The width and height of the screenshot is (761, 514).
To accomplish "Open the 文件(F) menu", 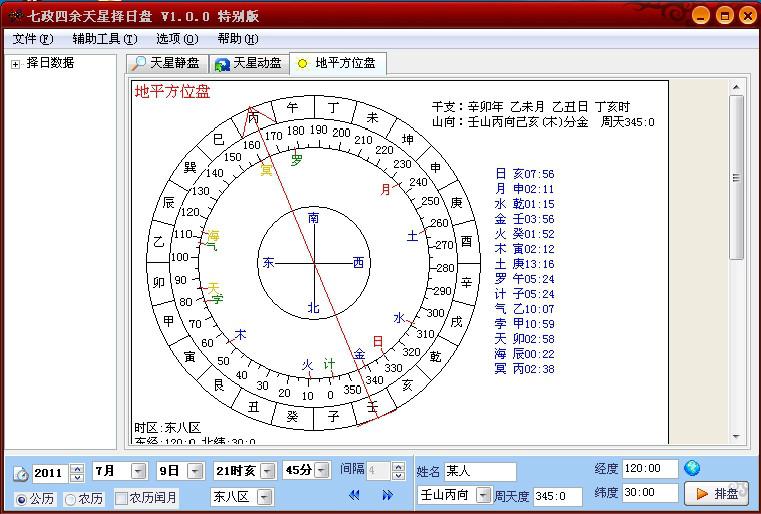I will point(33,39).
